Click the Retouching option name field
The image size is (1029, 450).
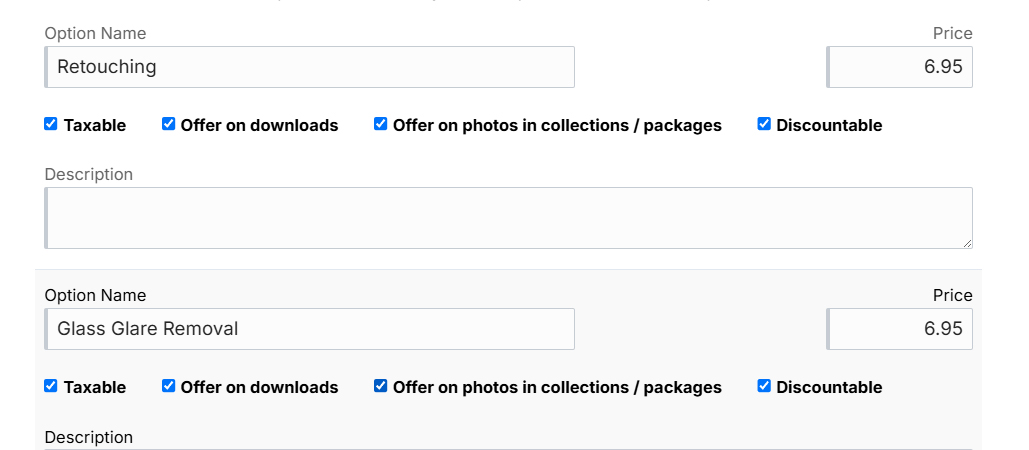[310, 67]
